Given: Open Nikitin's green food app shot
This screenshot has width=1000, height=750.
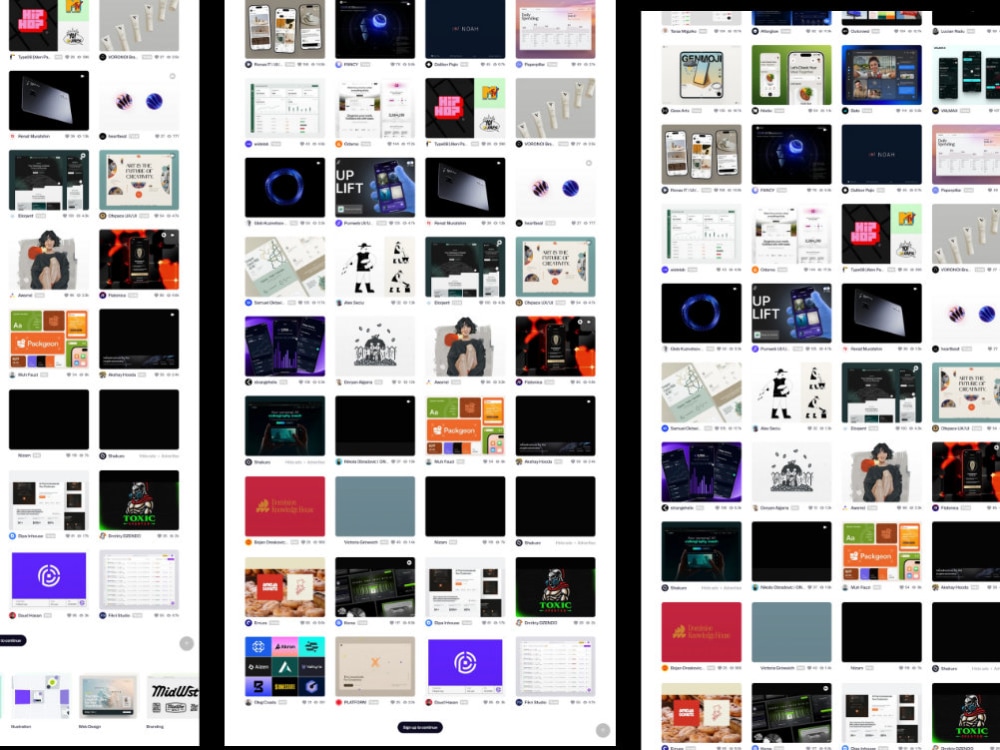Looking at the screenshot, I should tap(791, 75).
